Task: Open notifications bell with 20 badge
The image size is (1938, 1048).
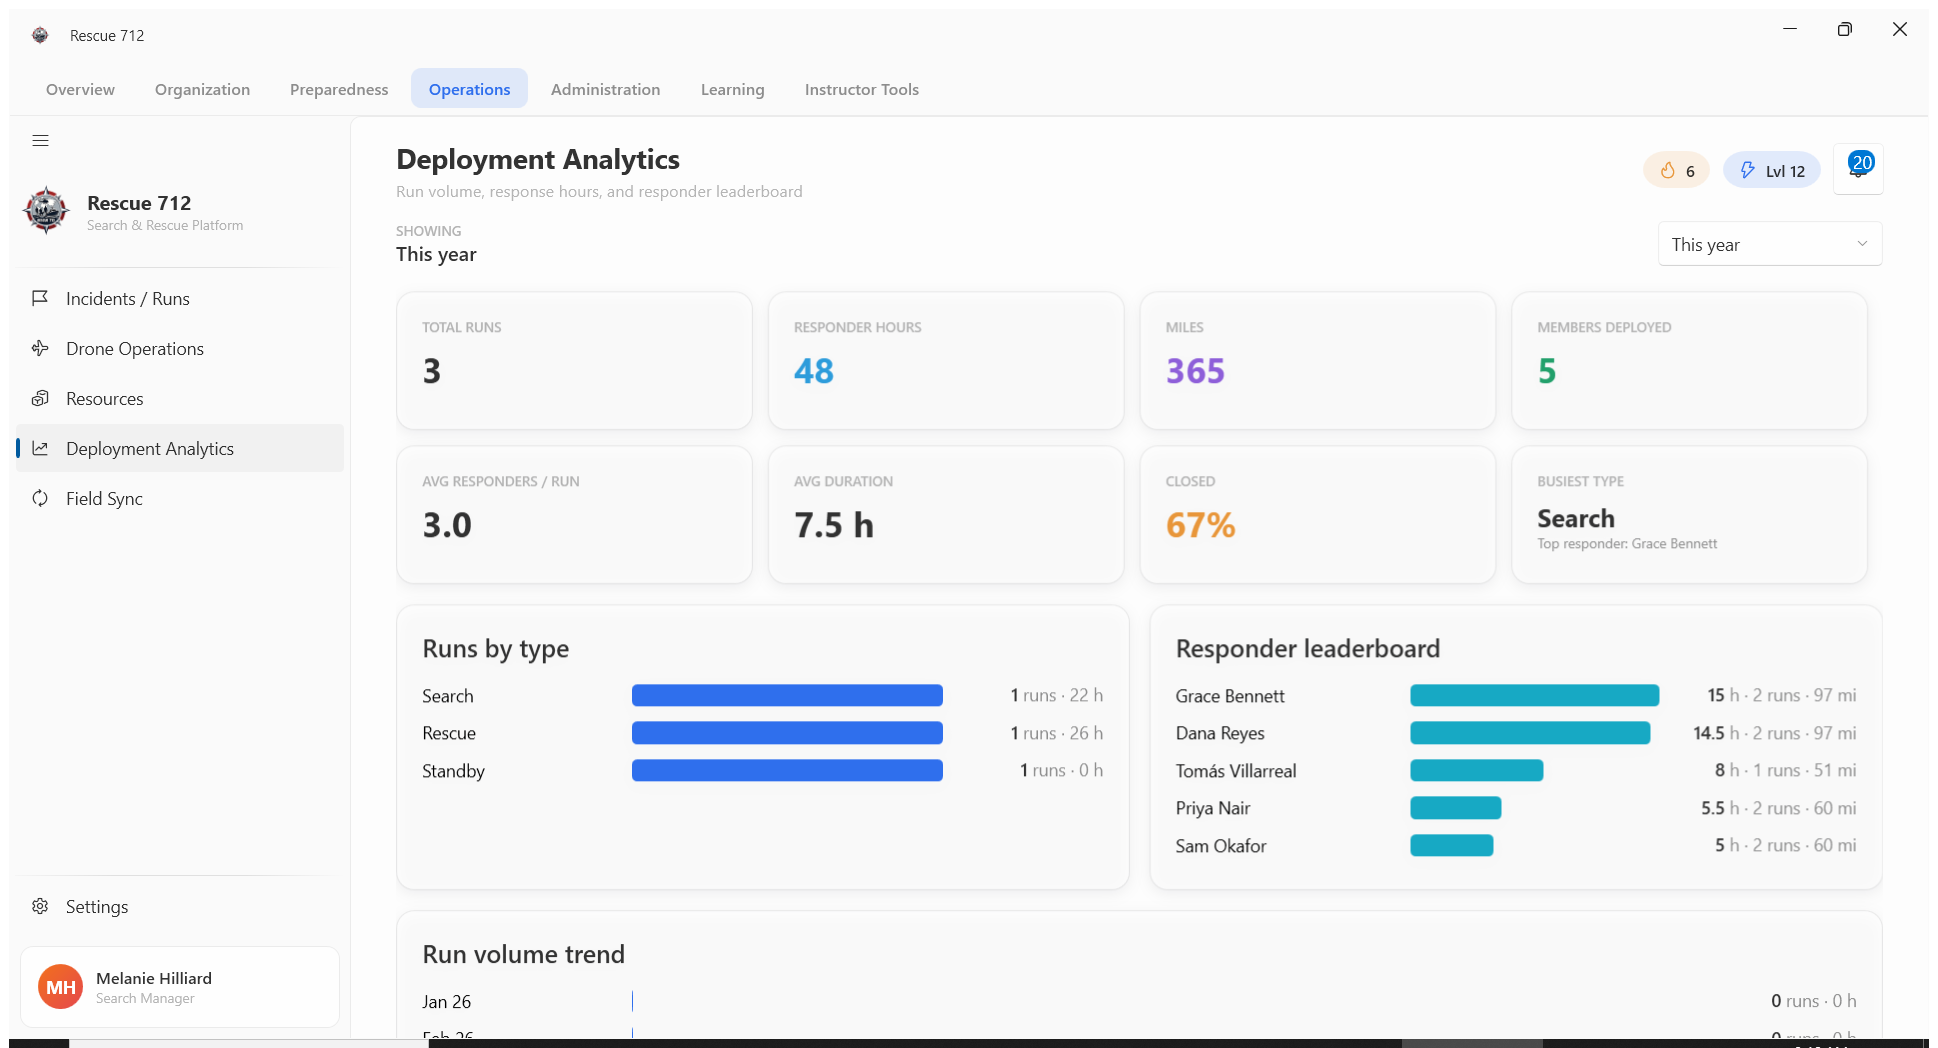Action: pos(1858,169)
